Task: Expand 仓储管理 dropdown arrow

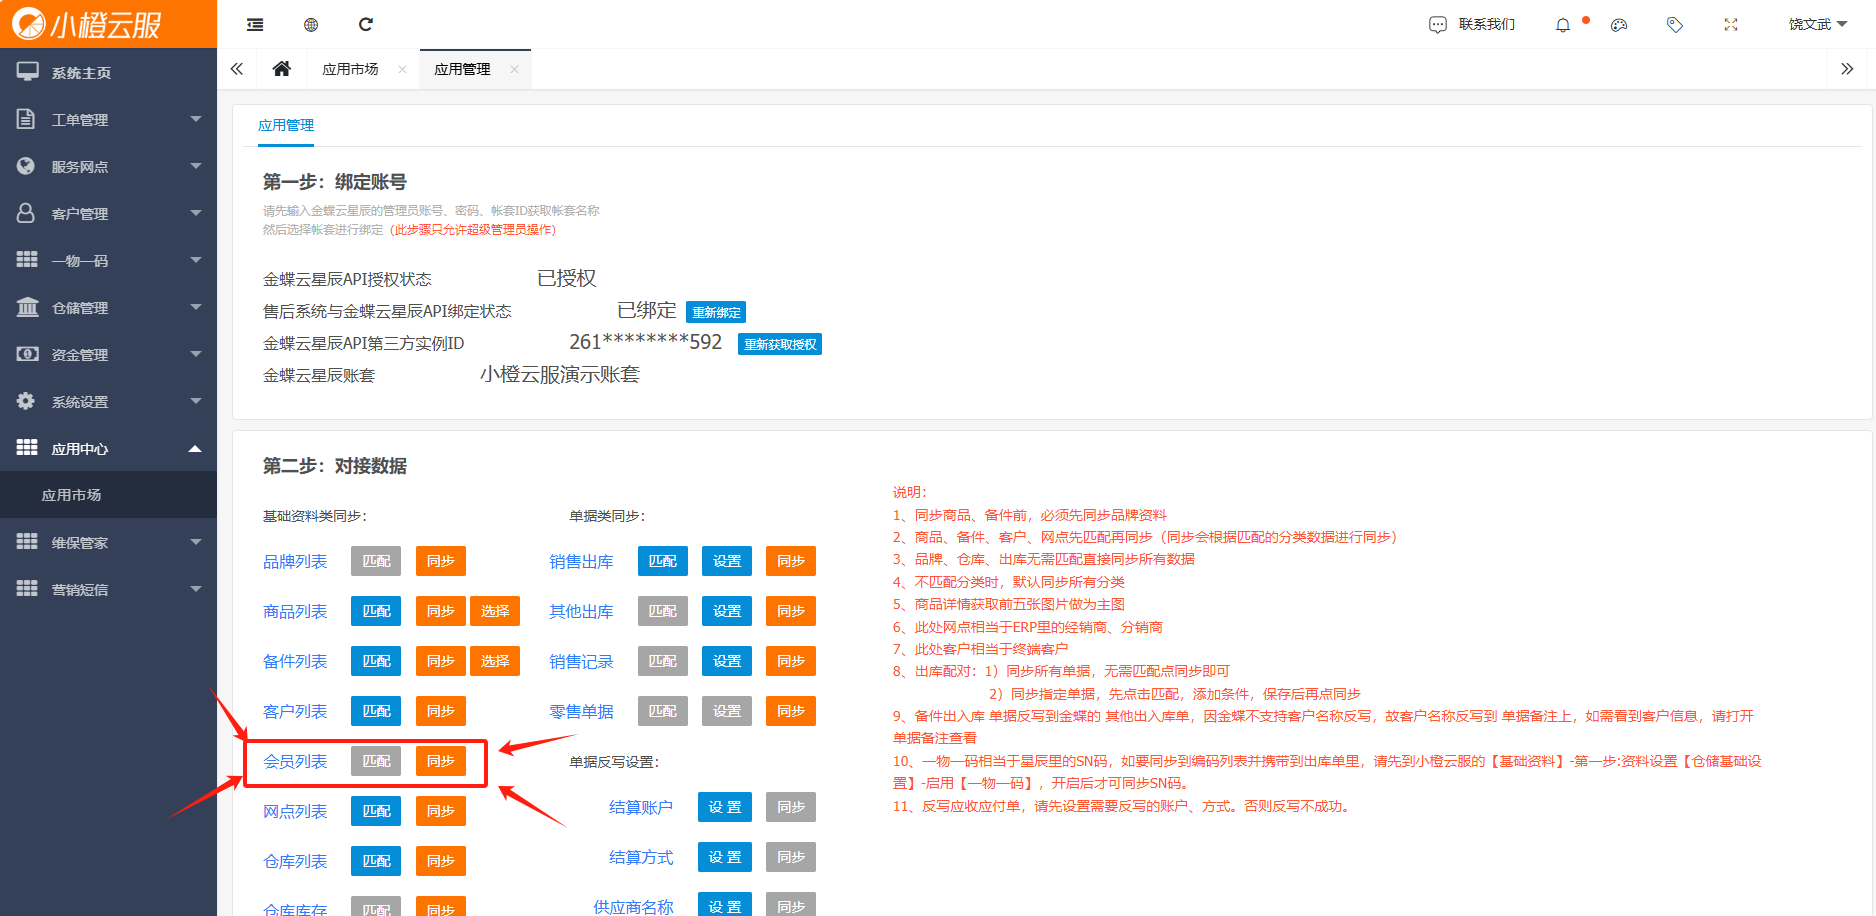Action: [x=196, y=307]
